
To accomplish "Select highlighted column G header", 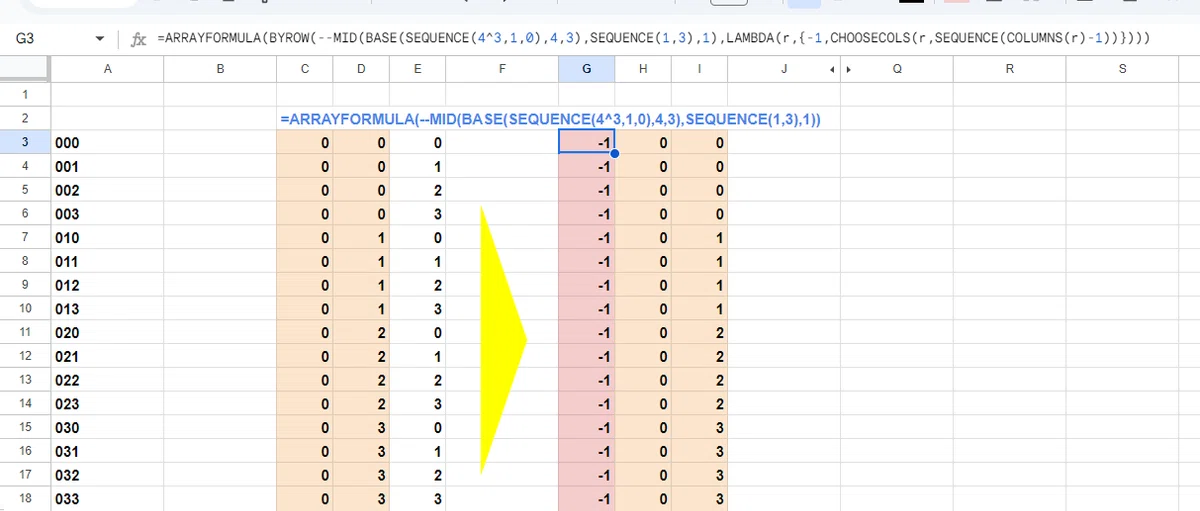I will (586, 69).
